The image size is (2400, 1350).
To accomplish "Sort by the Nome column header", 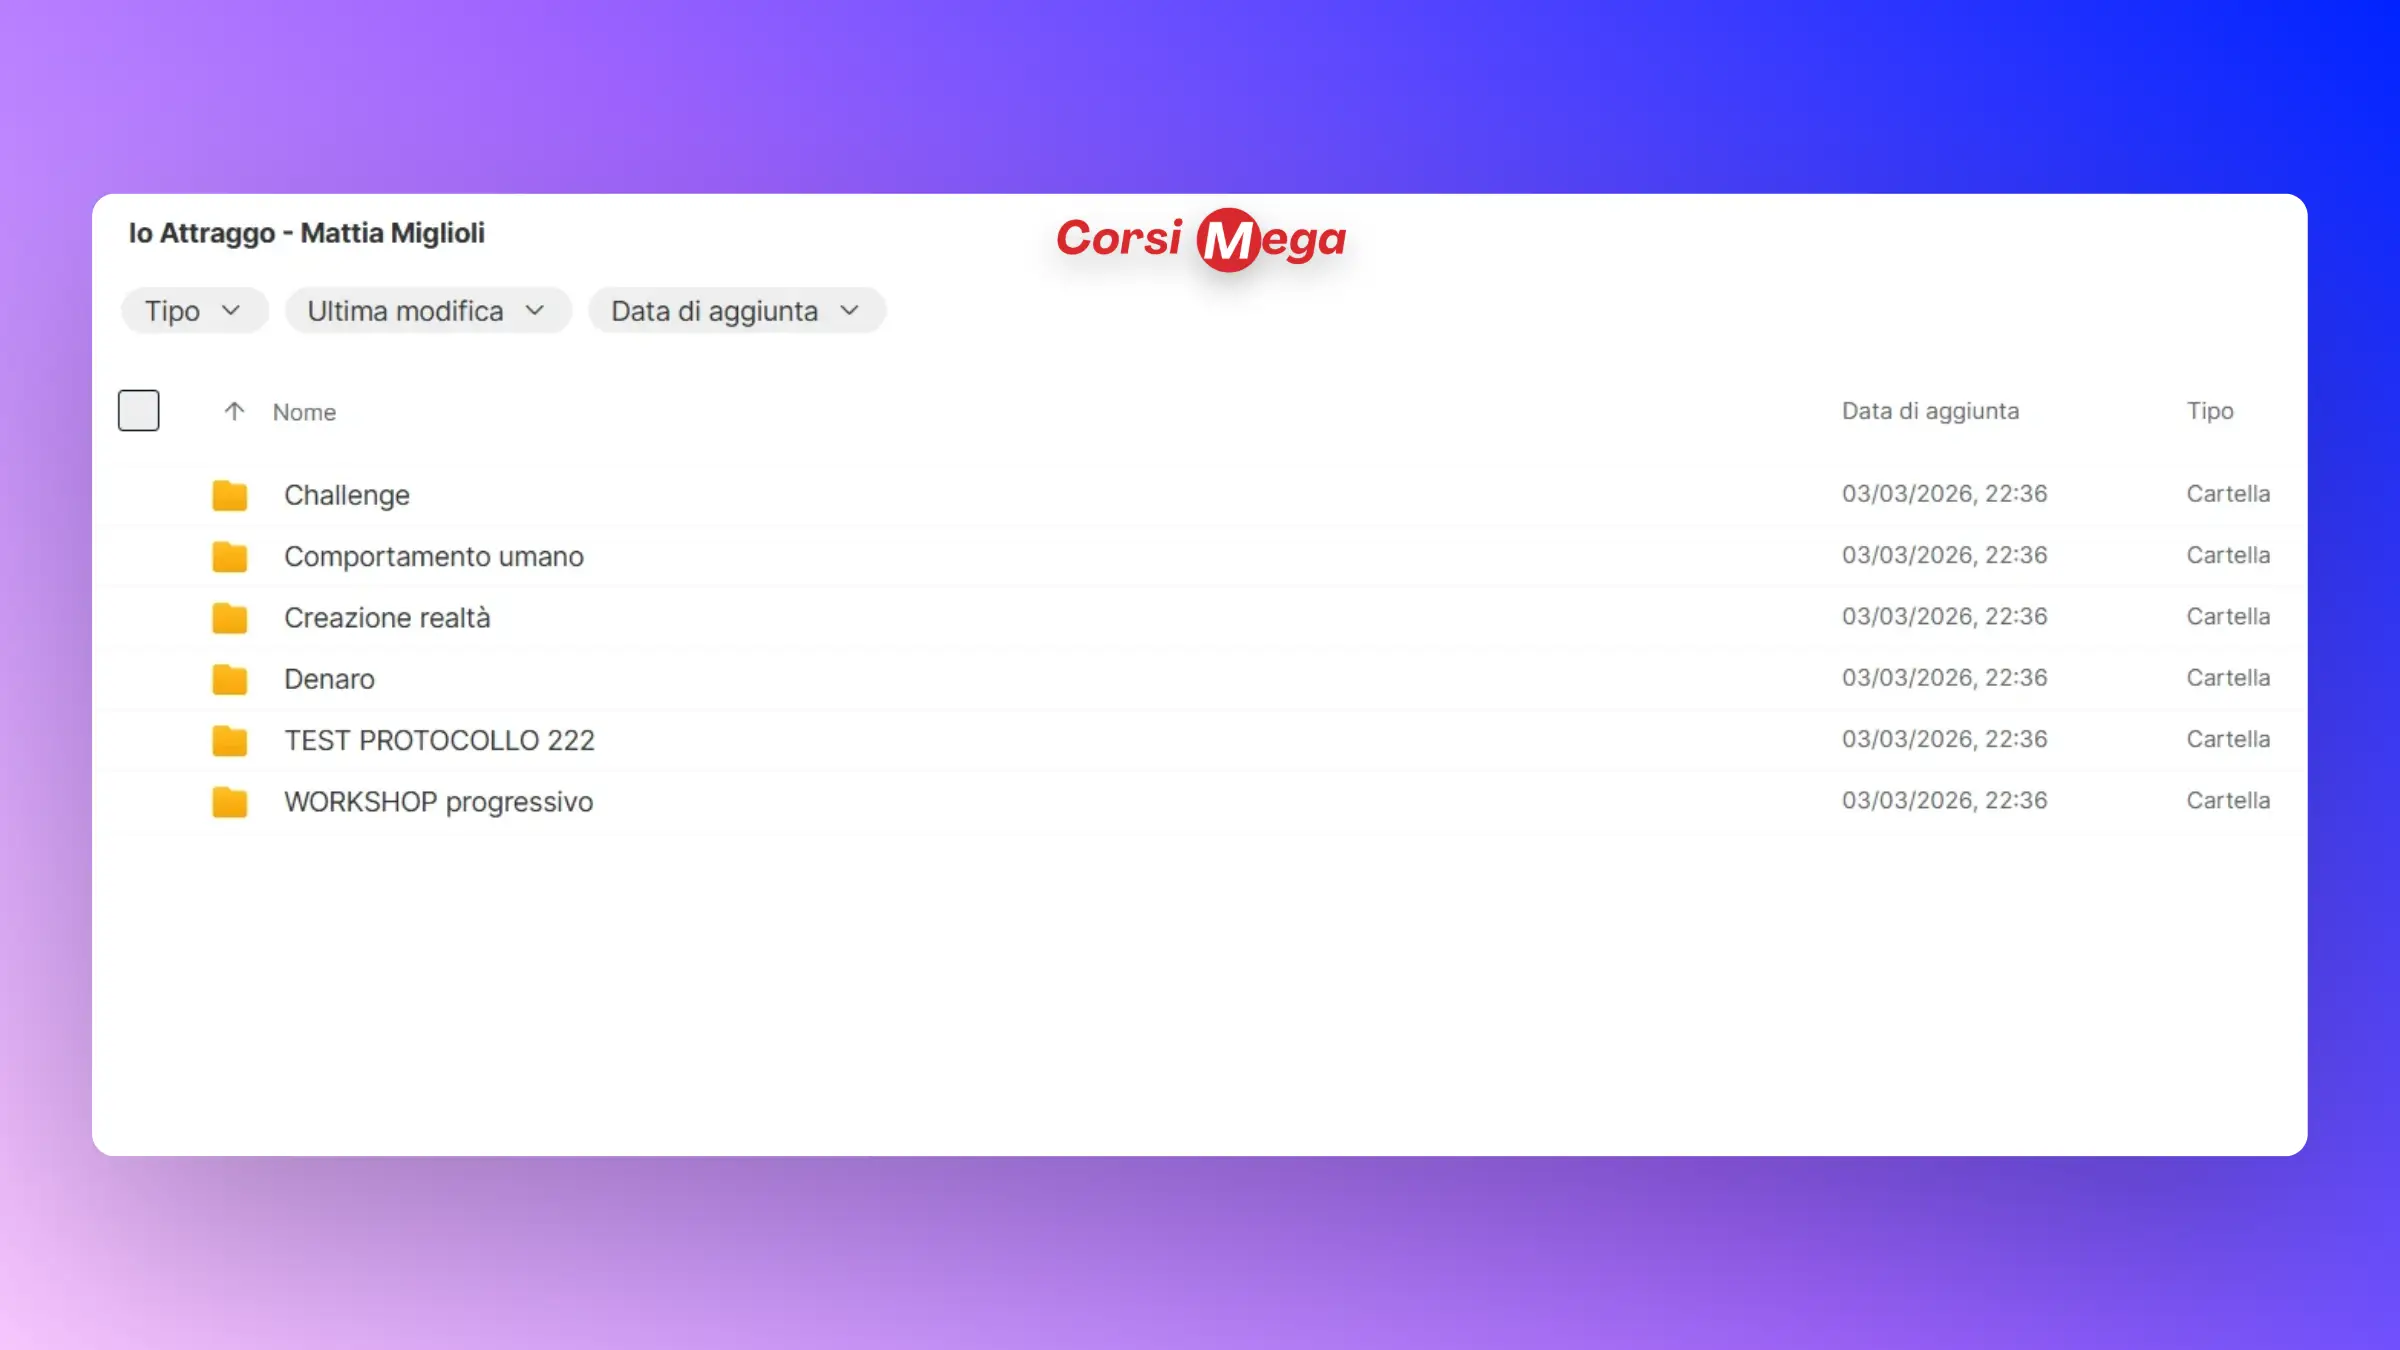I will point(304,412).
